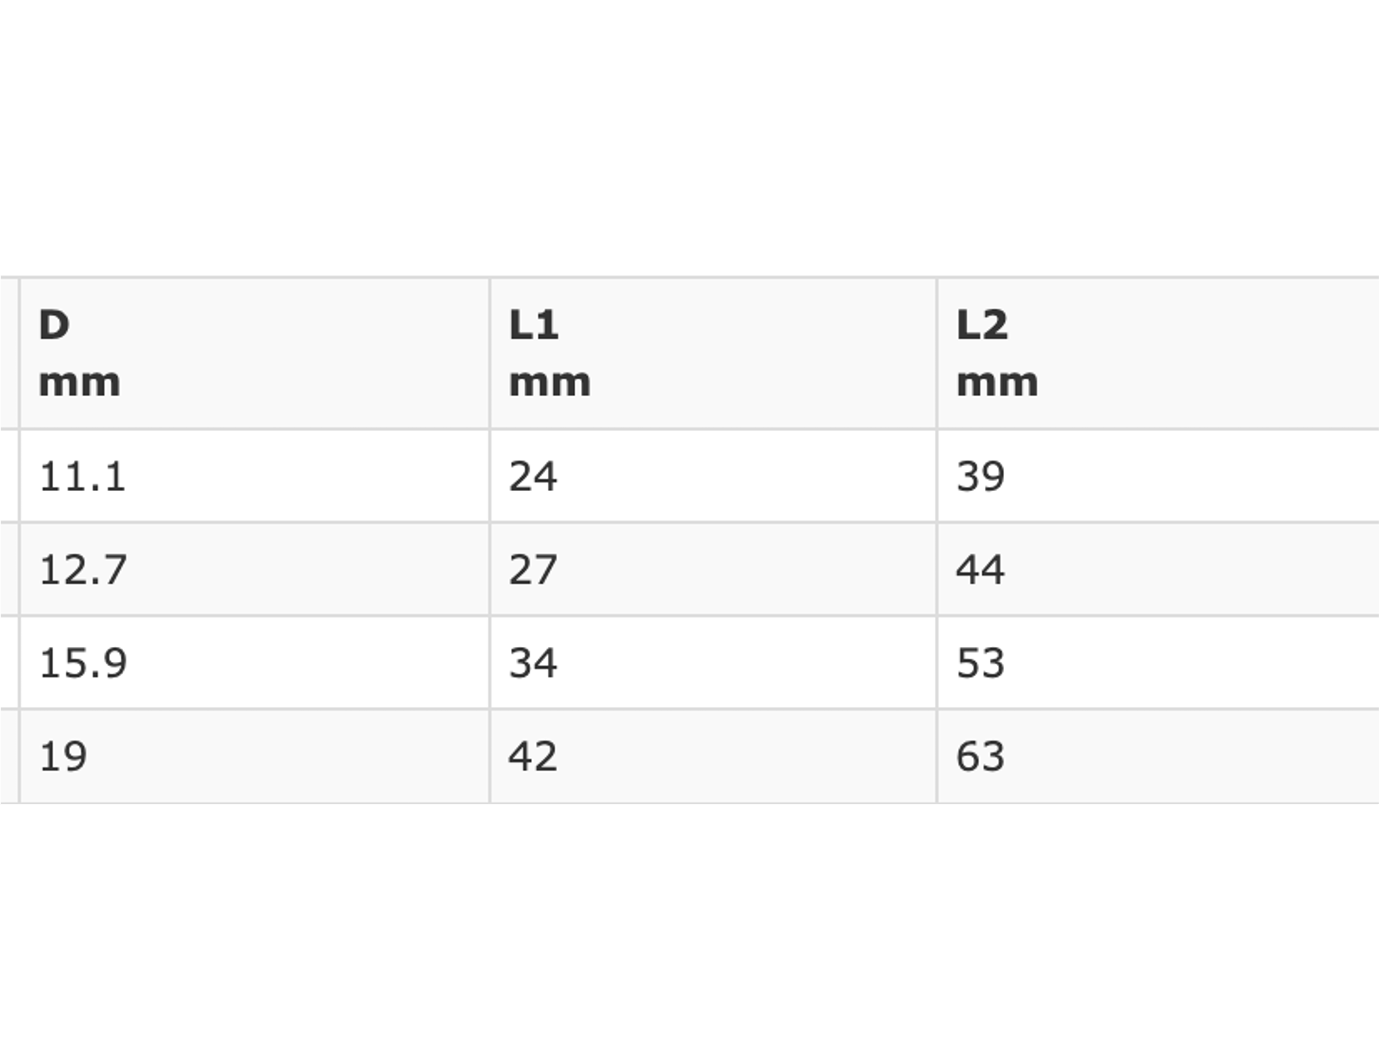This screenshot has height=1049, width=1379.
Task: Click the L2 value 39 cell
Action: point(1158,476)
